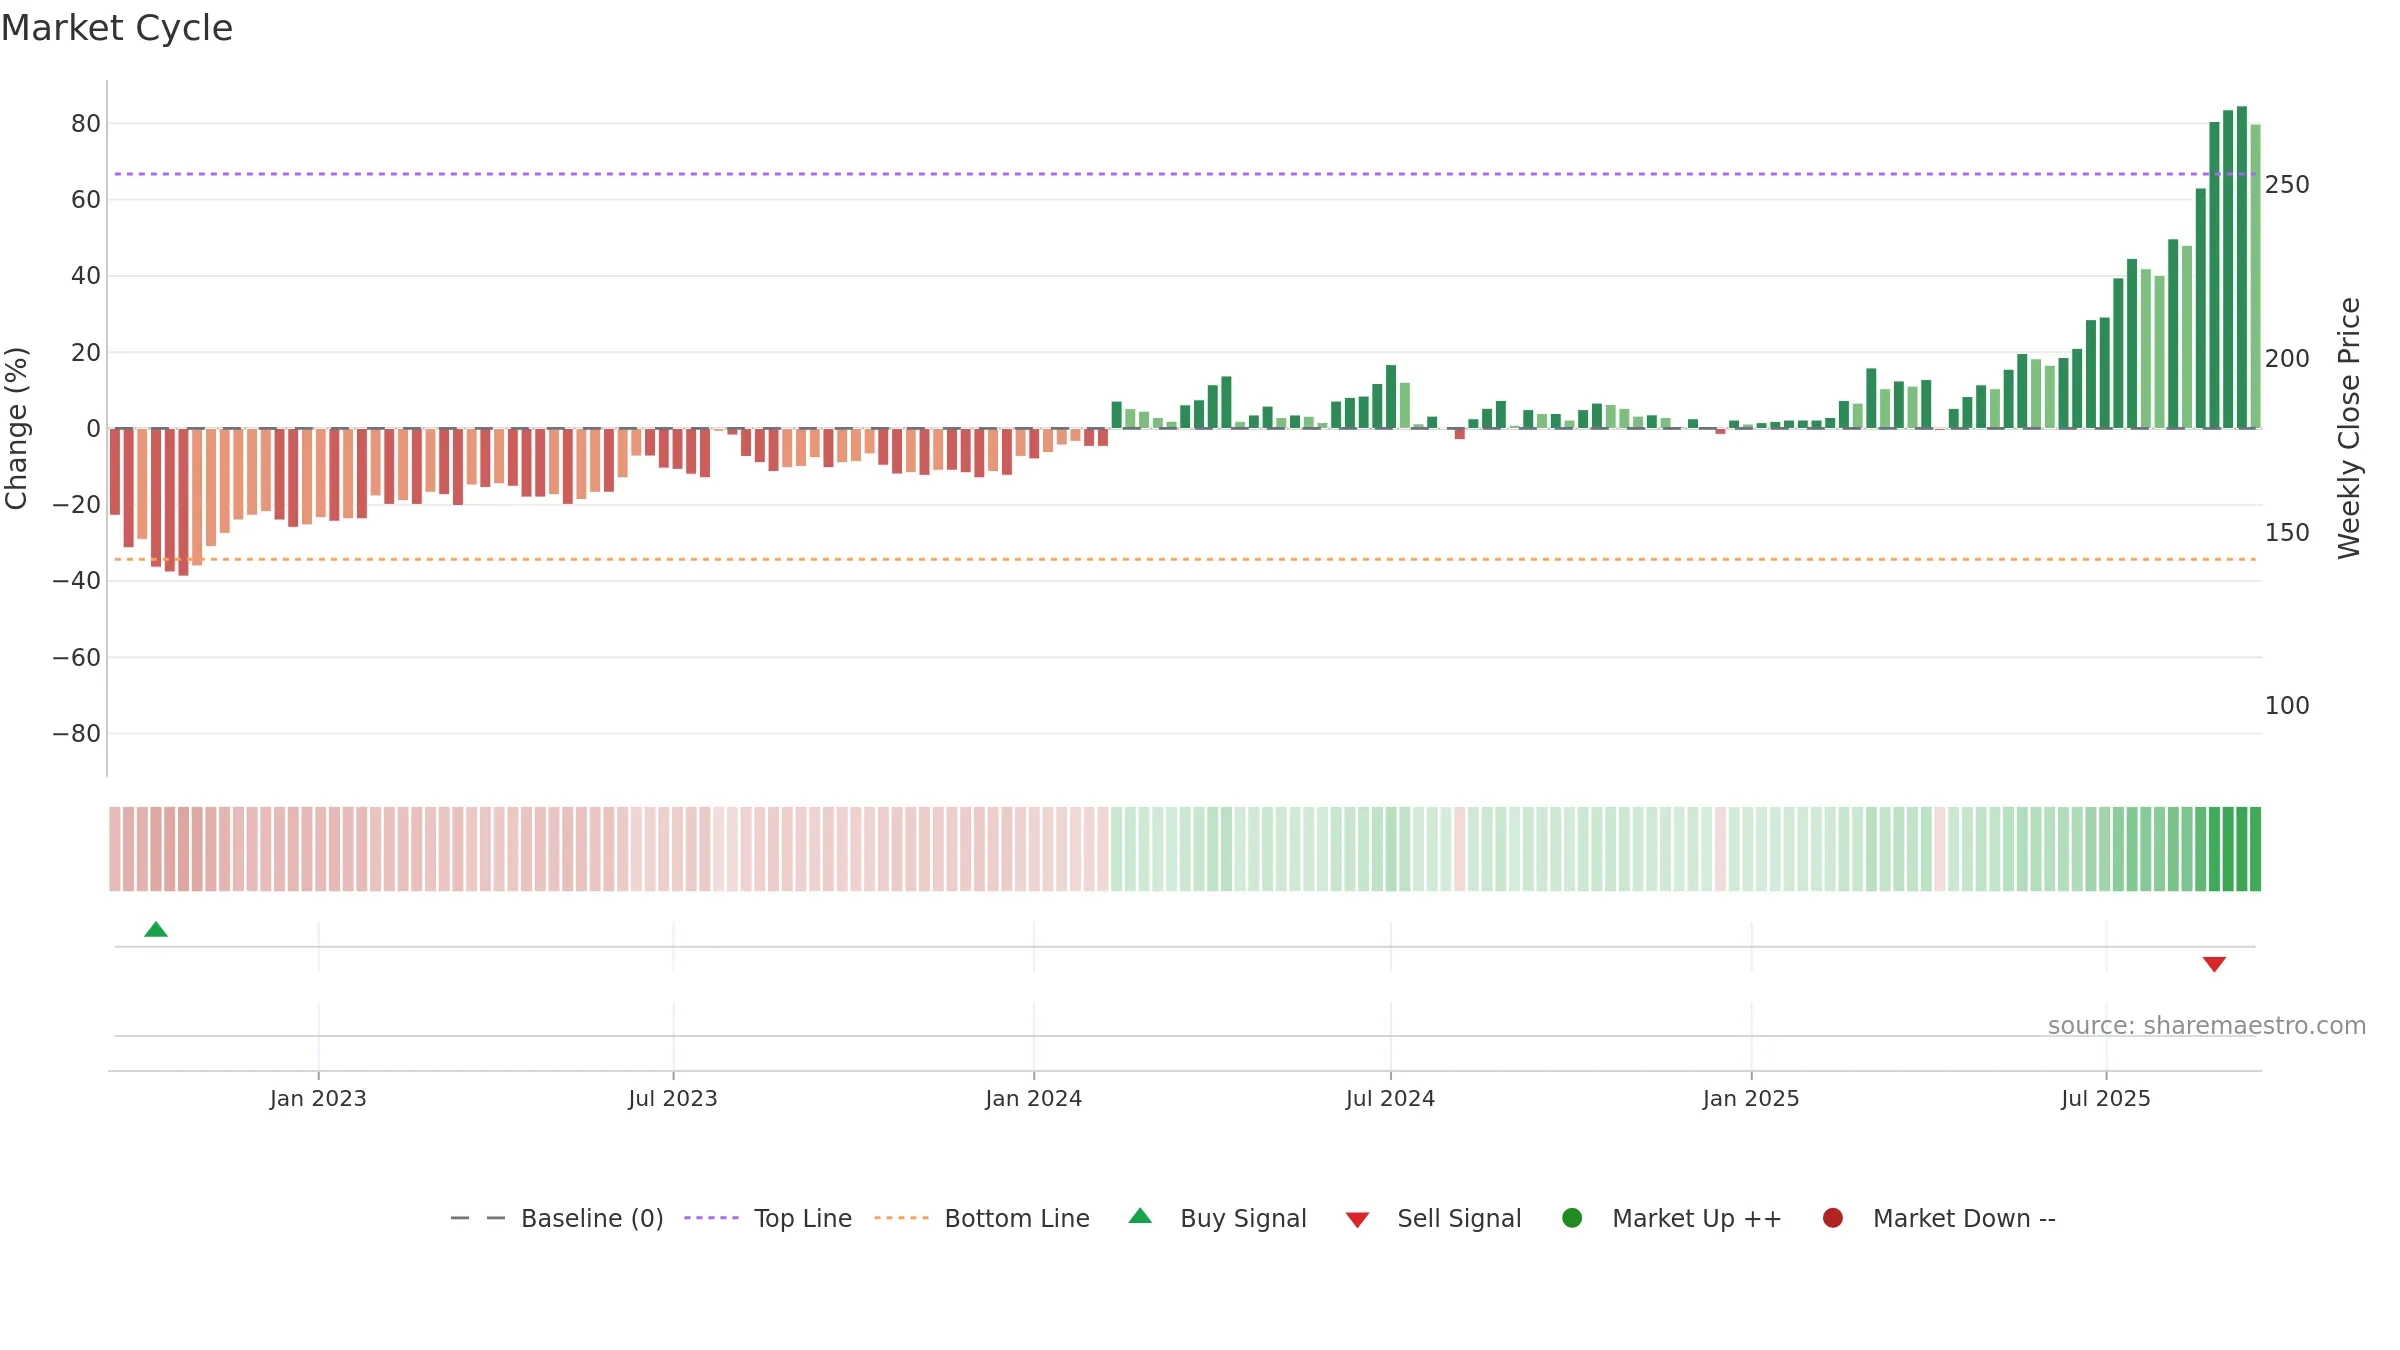This screenshot has height=1350, width=2400.
Task: Click the red sell signal triangle marker
Action: coord(2214,964)
